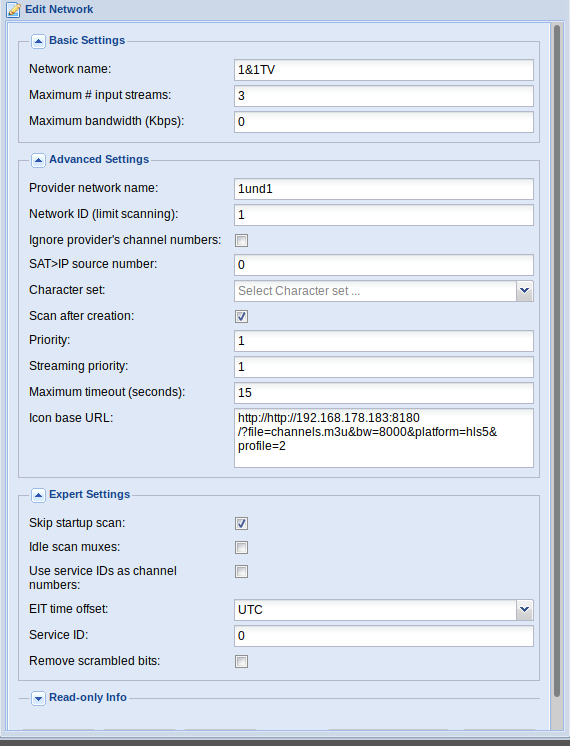Open the Character set dropdown arrow
Image resolution: width=570 pixels, height=746 pixels.
(x=524, y=291)
